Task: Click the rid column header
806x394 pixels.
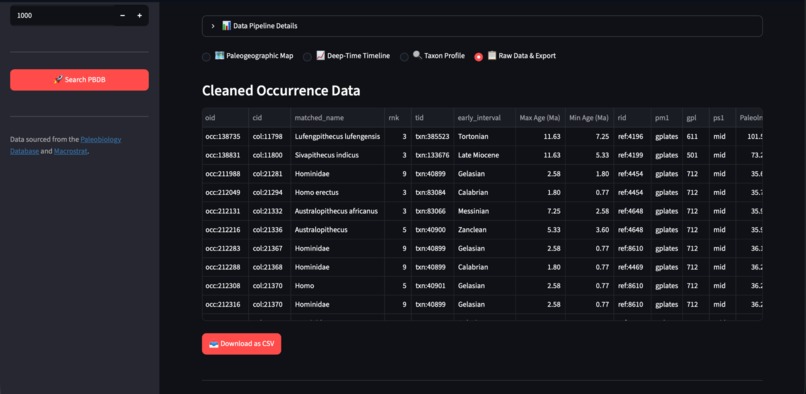Action: (632, 118)
